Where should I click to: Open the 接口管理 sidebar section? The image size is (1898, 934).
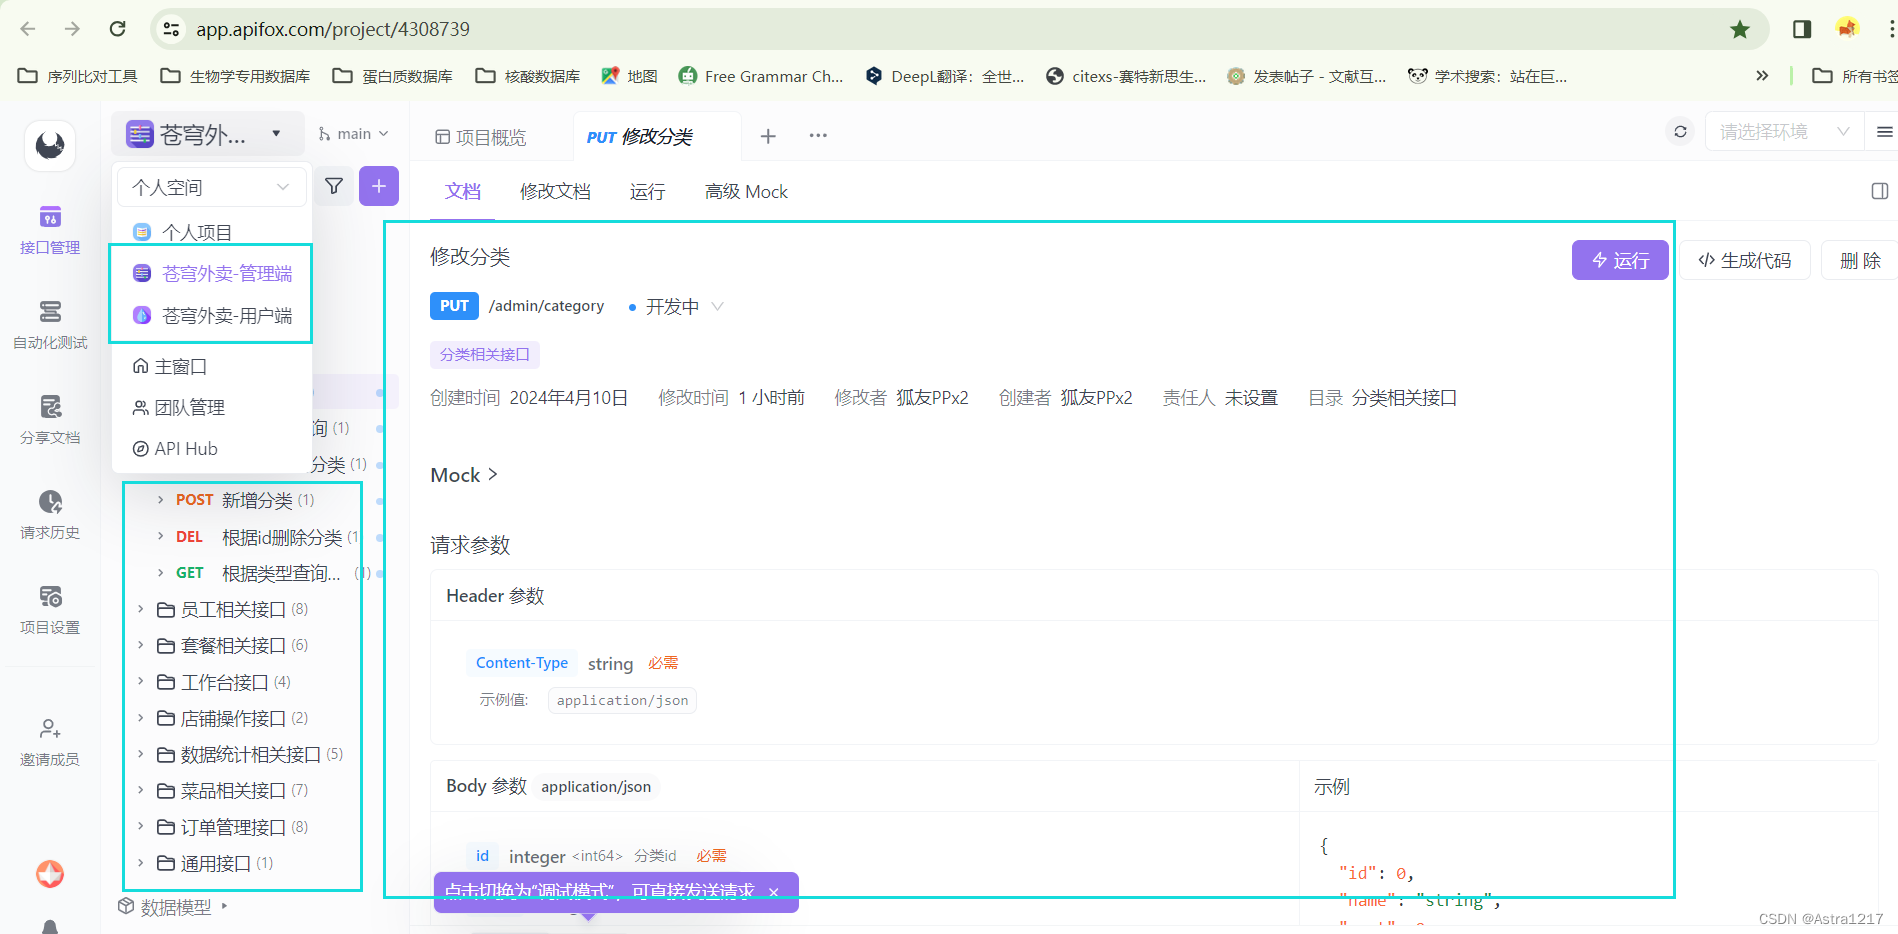tap(50, 230)
